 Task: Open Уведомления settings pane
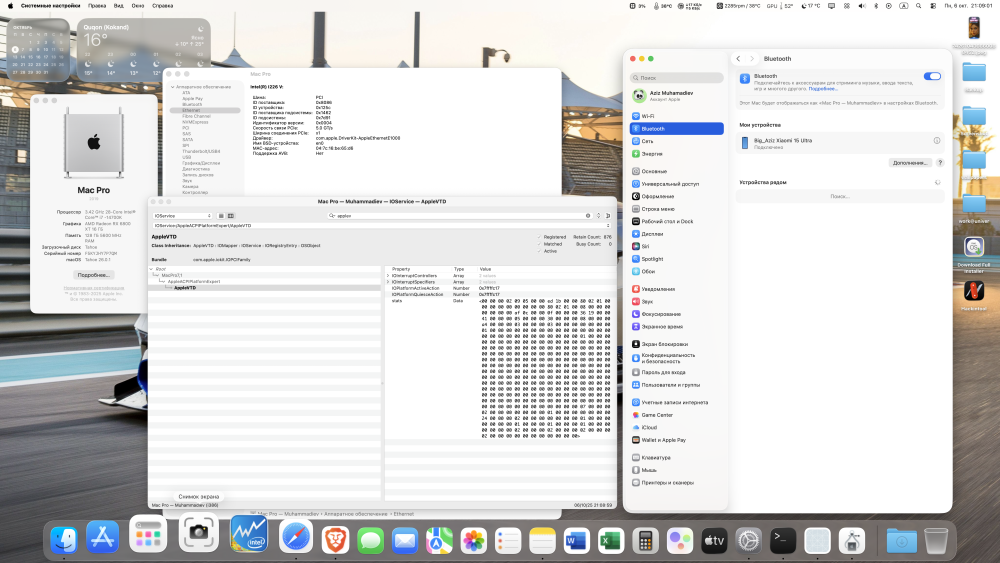coord(677,289)
